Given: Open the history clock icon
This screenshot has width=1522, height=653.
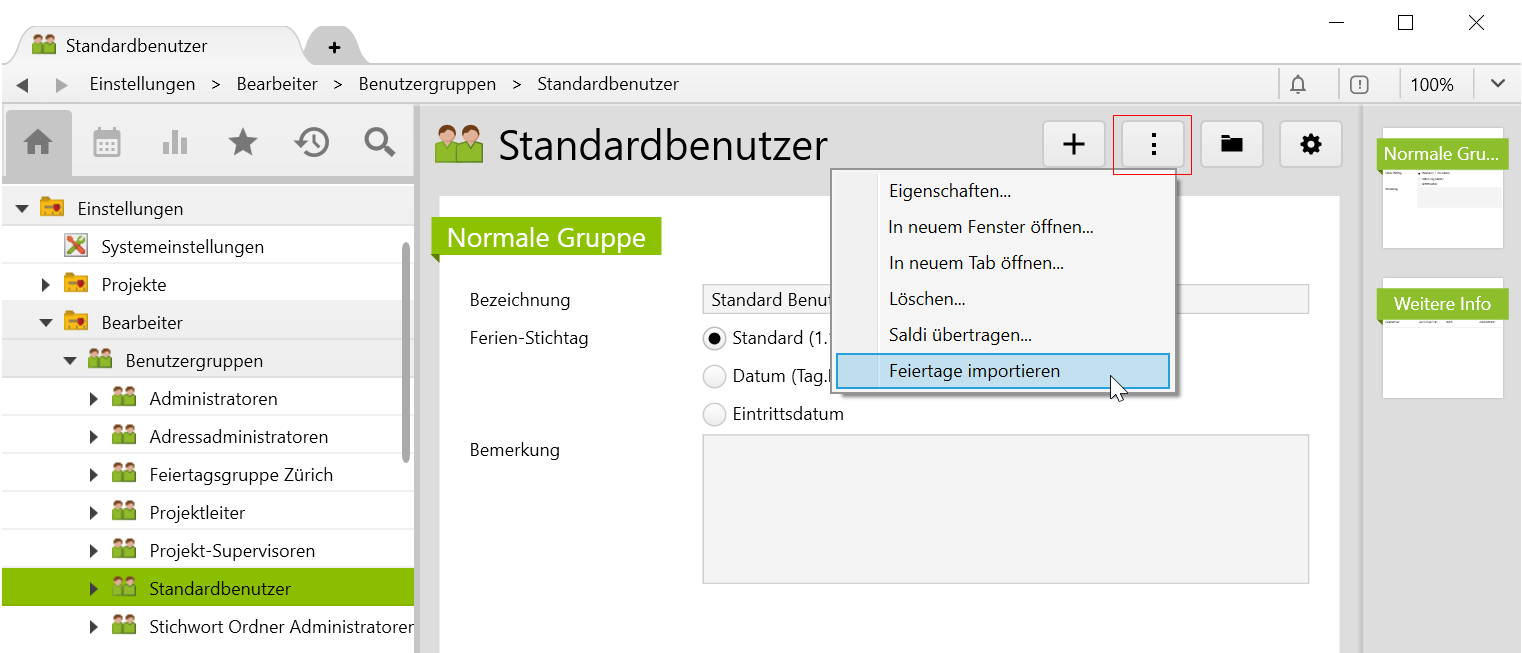Looking at the screenshot, I should pyautogui.click(x=311, y=144).
